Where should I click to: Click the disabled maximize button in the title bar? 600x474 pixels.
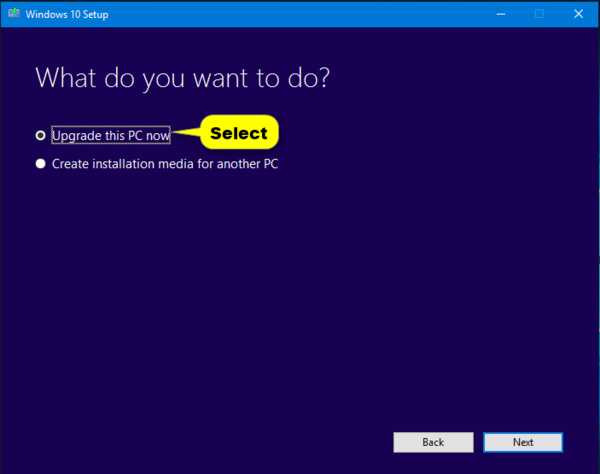(x=538, y=14)
